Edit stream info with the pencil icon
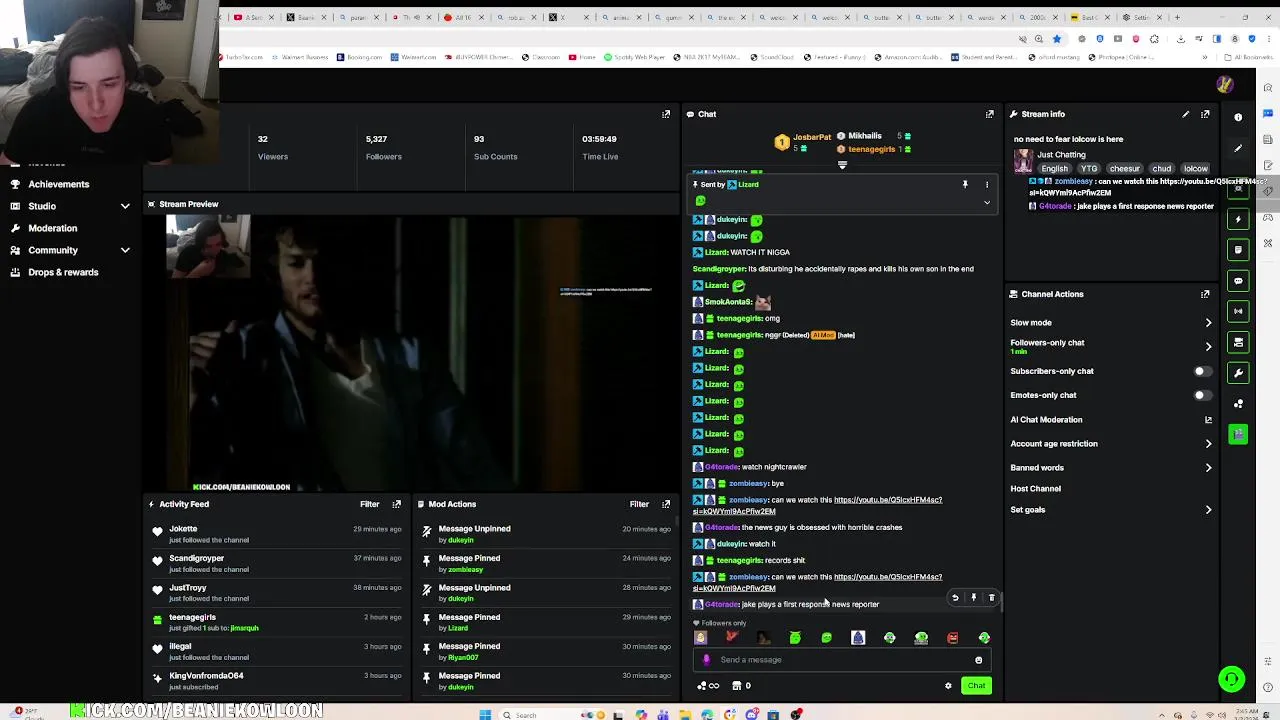 1186,114
